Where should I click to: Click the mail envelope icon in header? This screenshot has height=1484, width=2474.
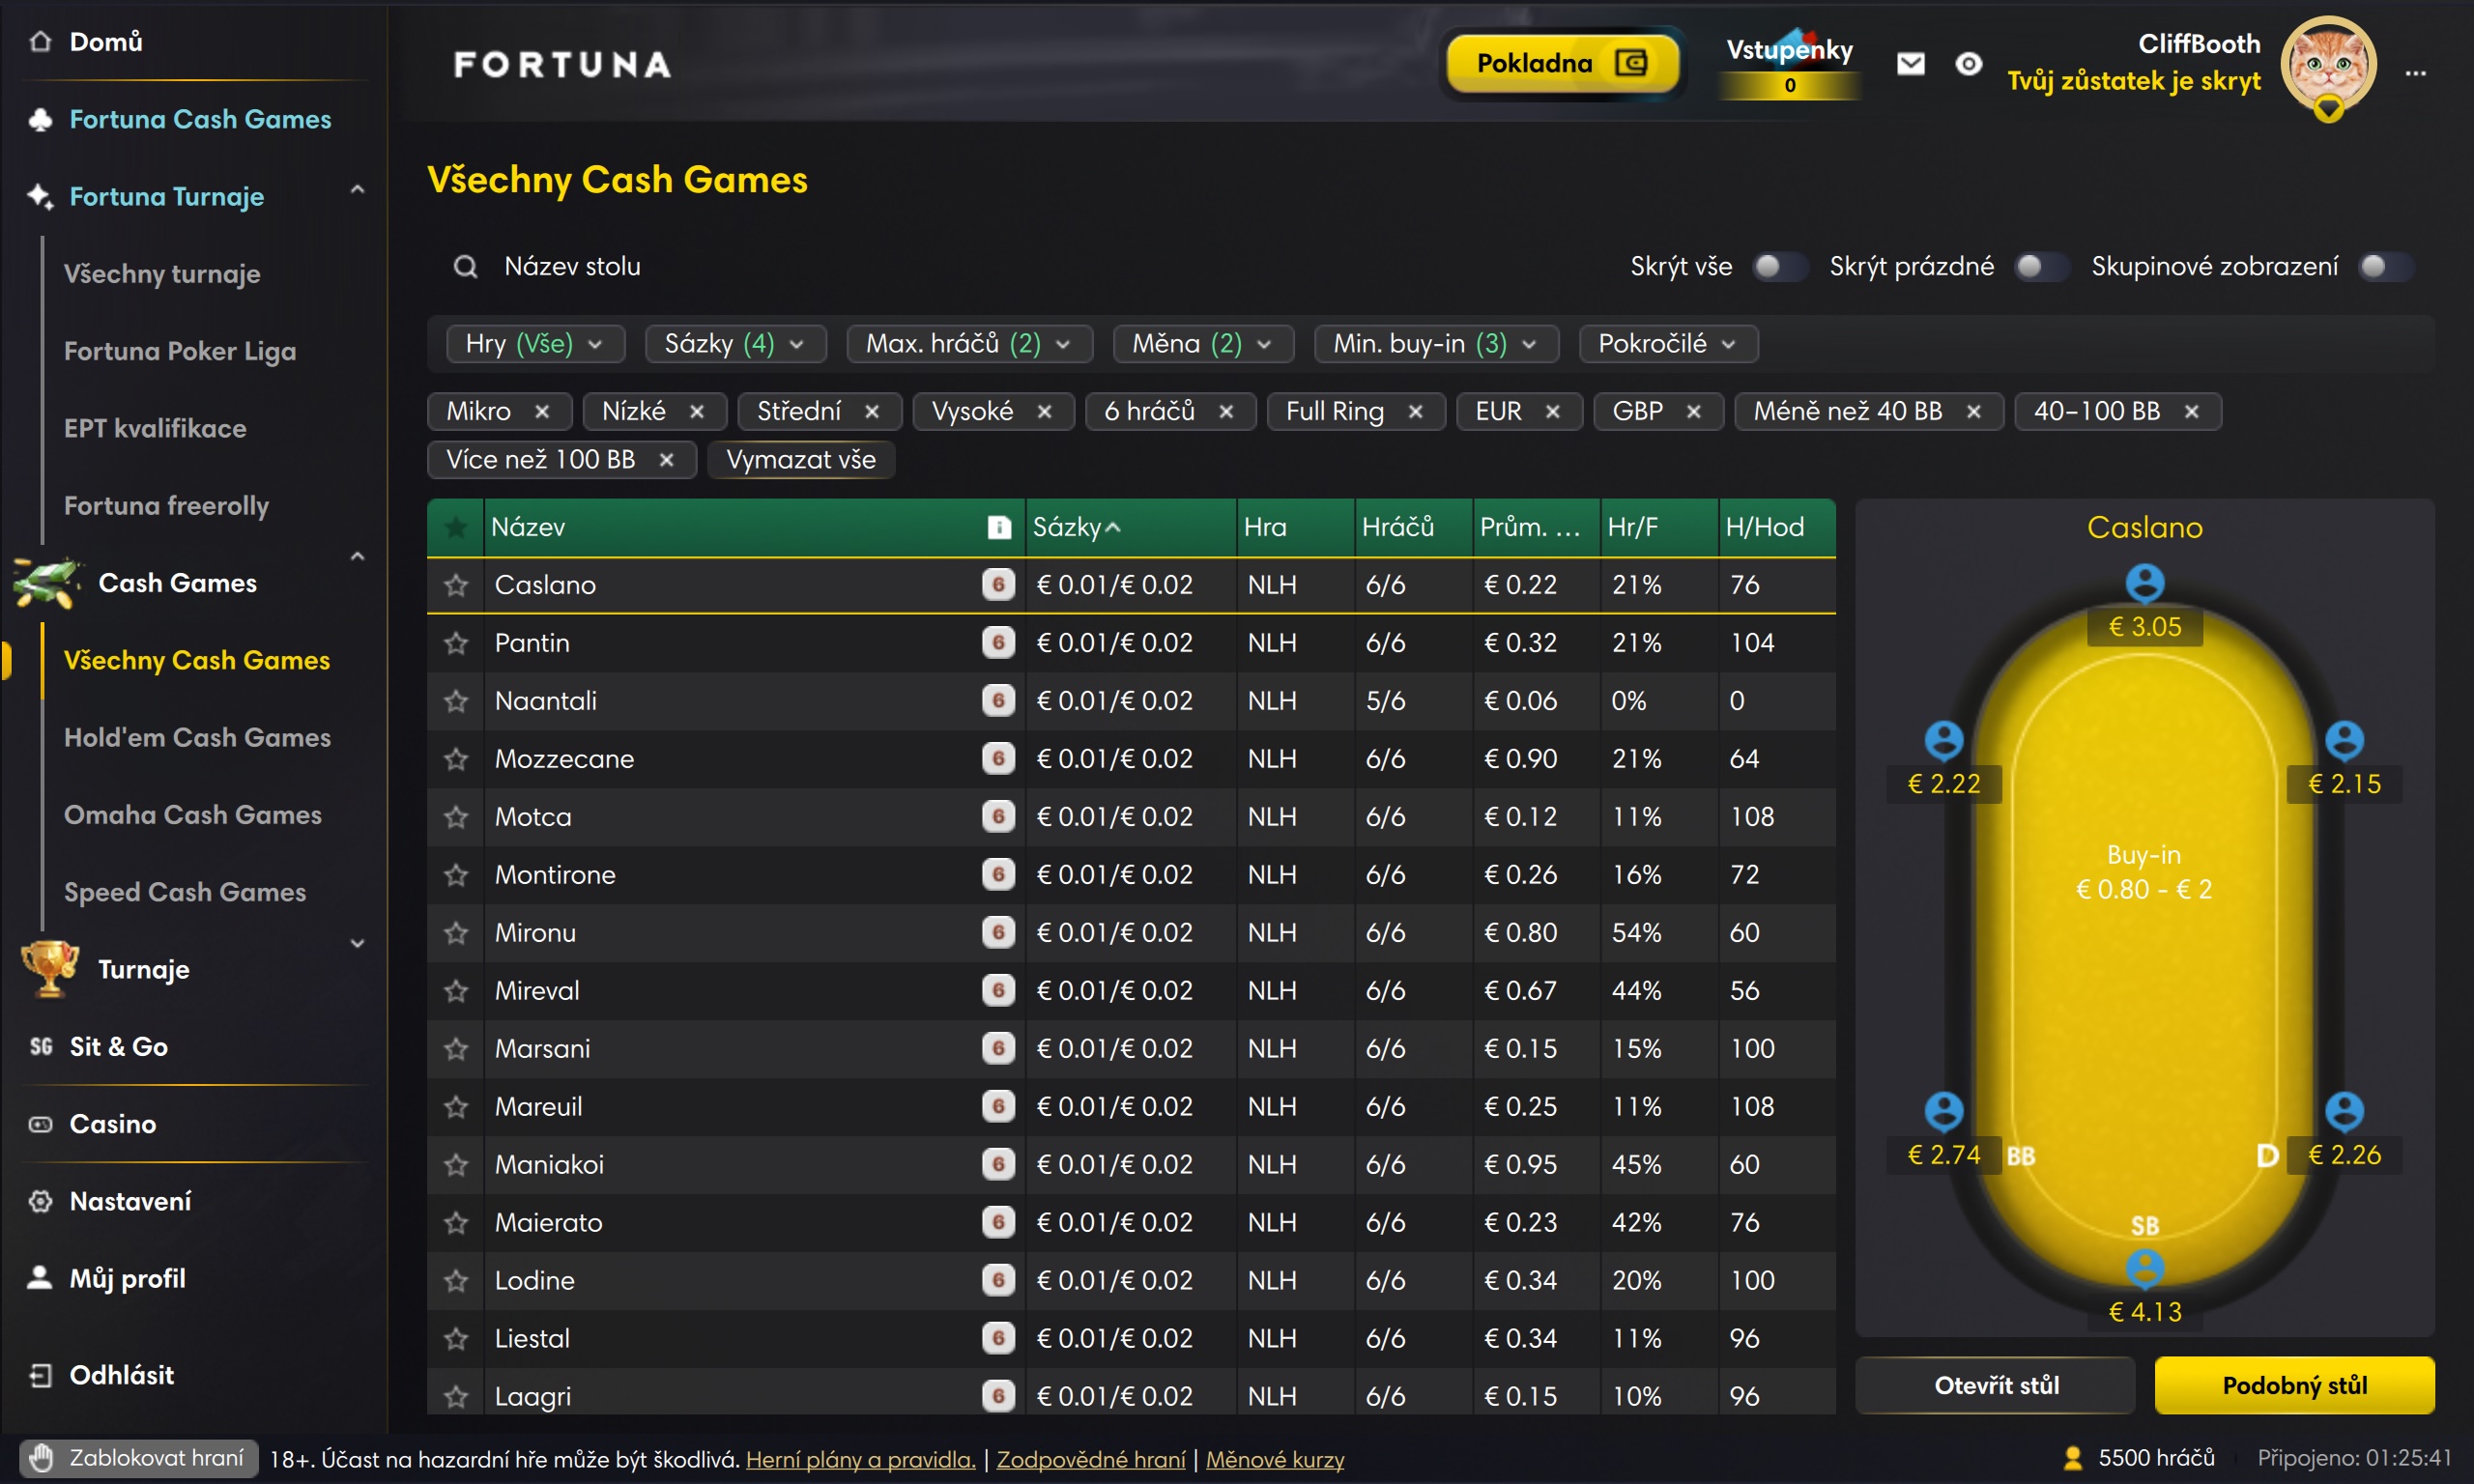[x=1910, y=64]
